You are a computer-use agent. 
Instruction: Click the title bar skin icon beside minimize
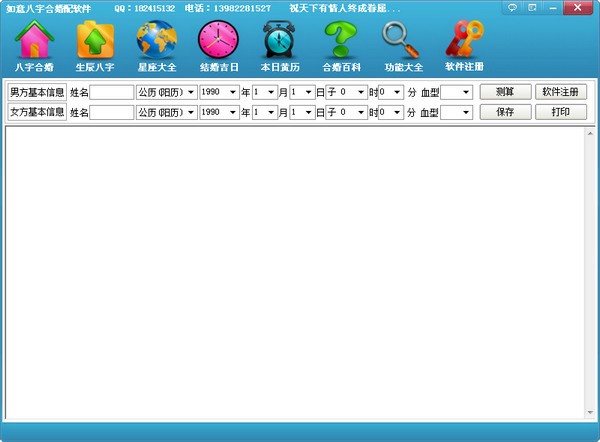pos(532,7)
